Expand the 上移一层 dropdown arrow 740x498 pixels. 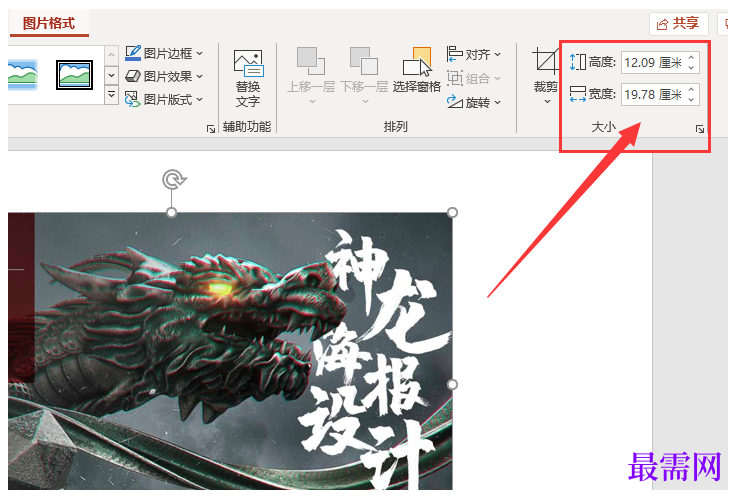click(312, 101)
